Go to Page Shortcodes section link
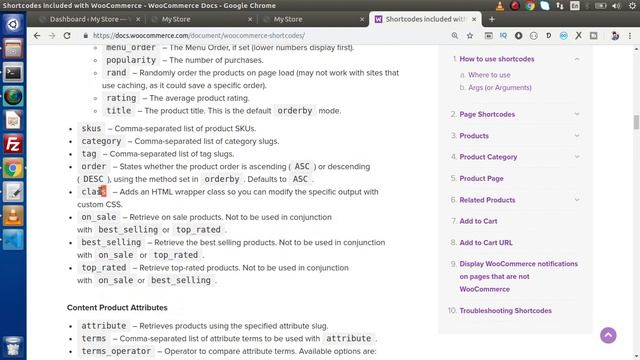The image size is (640, 360). click(487, 114)
